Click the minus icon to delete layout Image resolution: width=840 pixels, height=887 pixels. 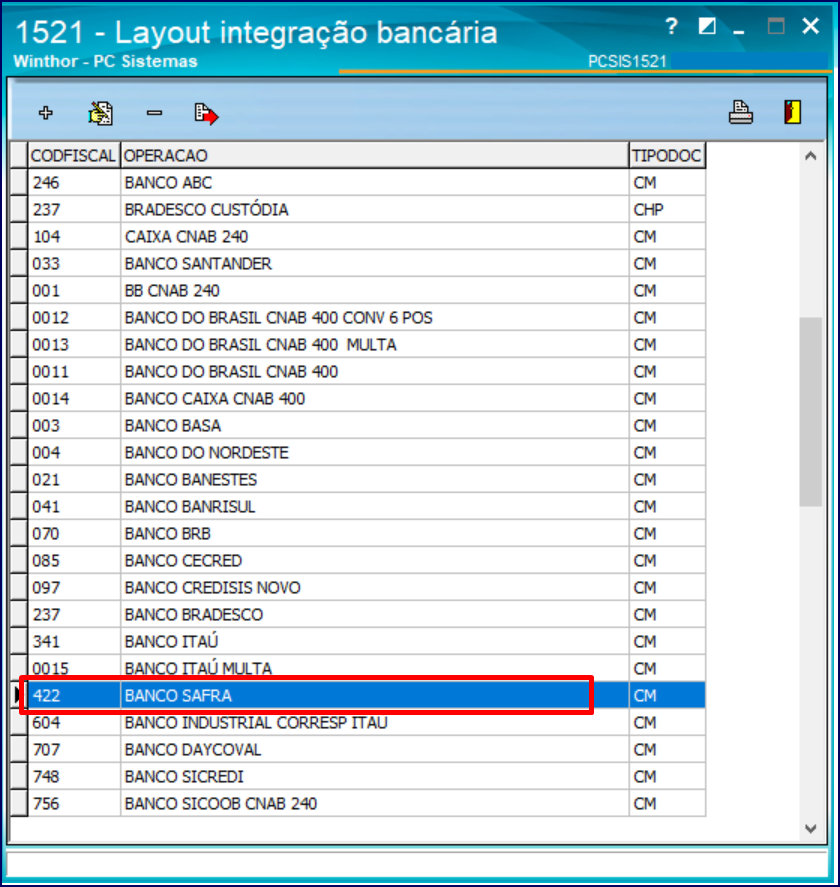[154, 113]
